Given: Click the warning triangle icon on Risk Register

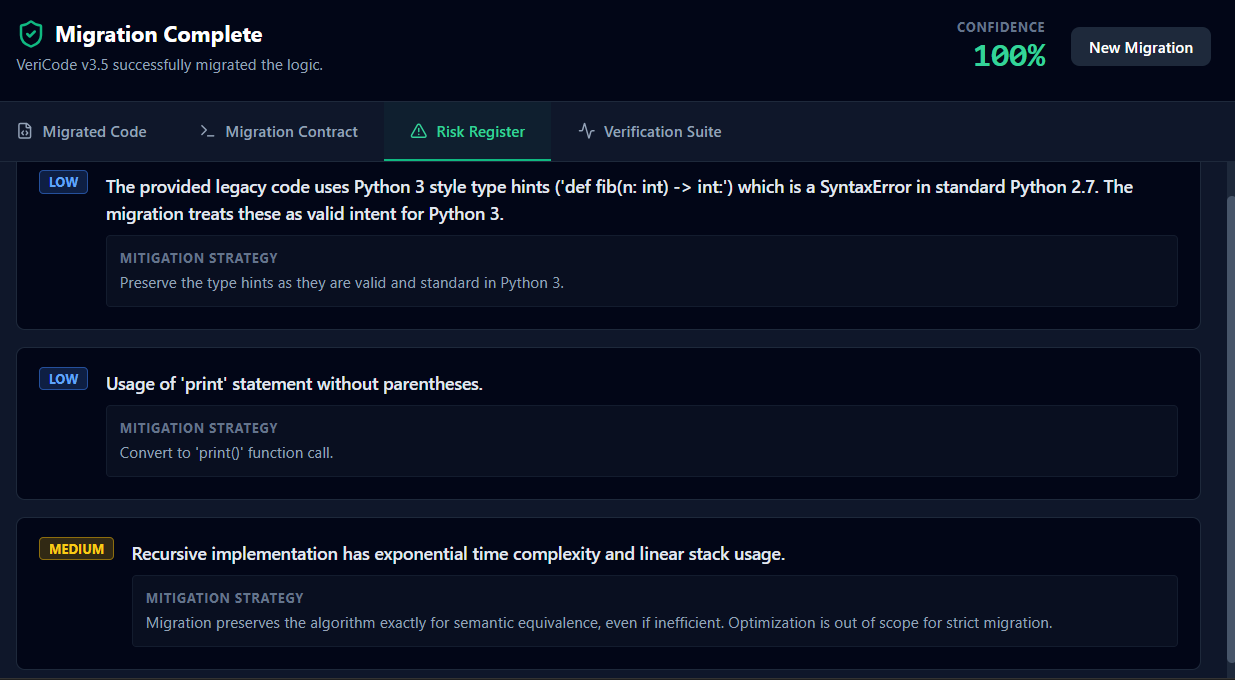Looking at the screenshot, I should click(419, 132).
